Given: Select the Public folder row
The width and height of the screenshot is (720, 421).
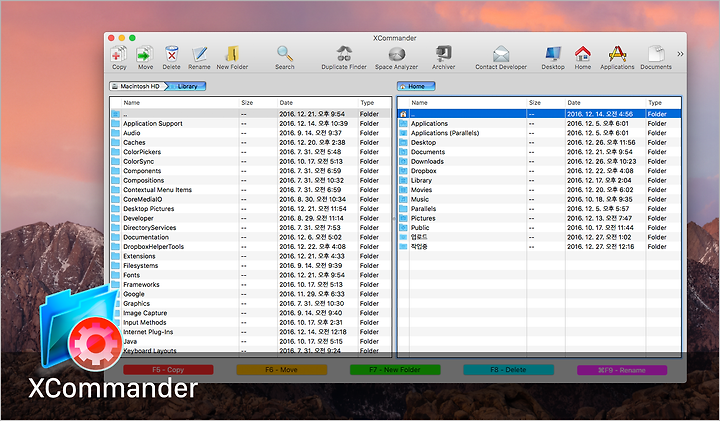Looking at the screenshot, I should click(x=540, y=228).
